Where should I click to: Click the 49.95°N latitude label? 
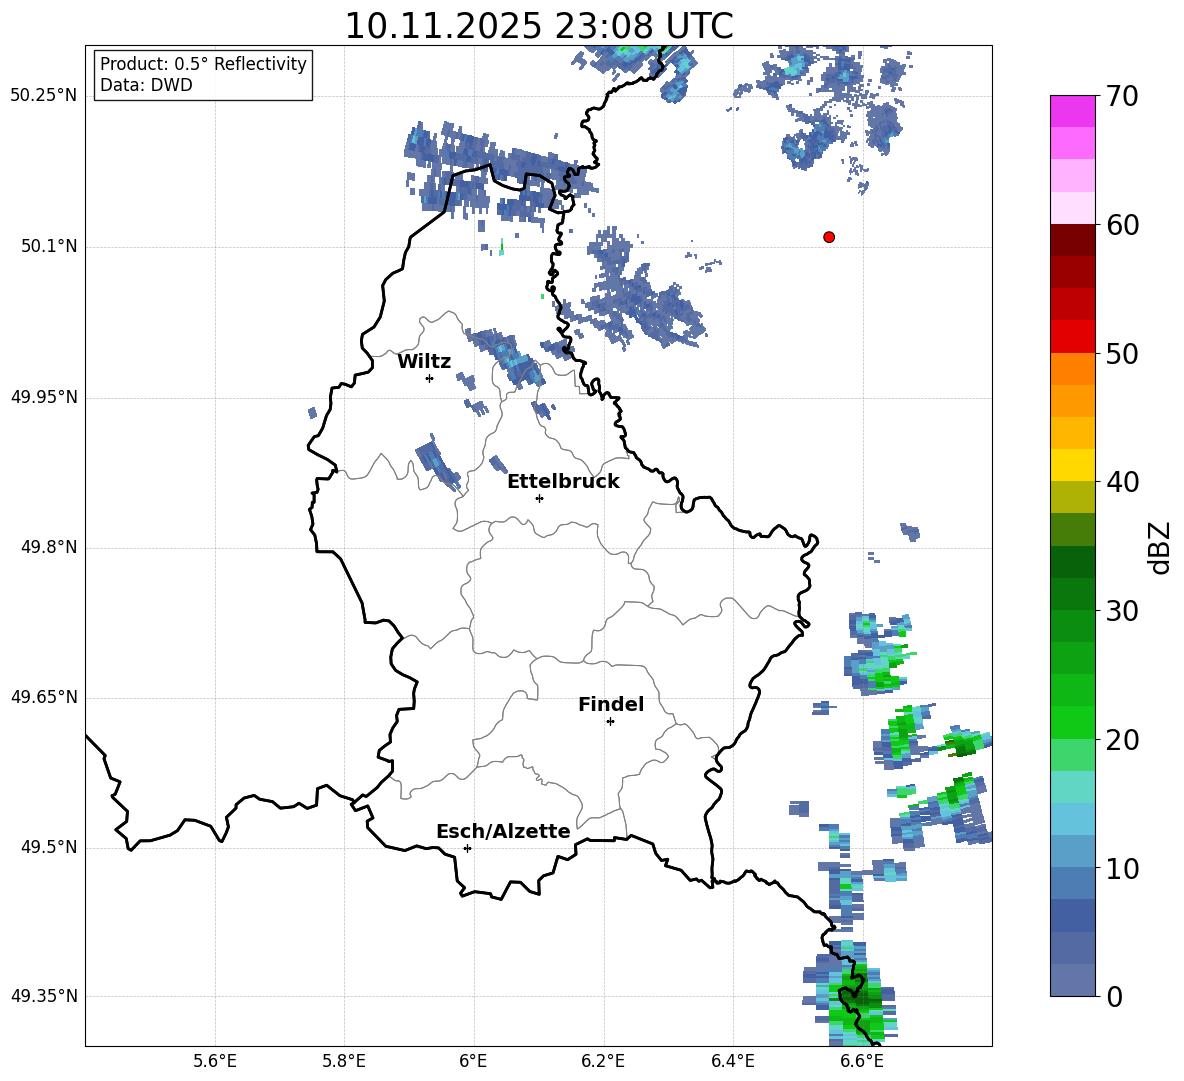44,396
